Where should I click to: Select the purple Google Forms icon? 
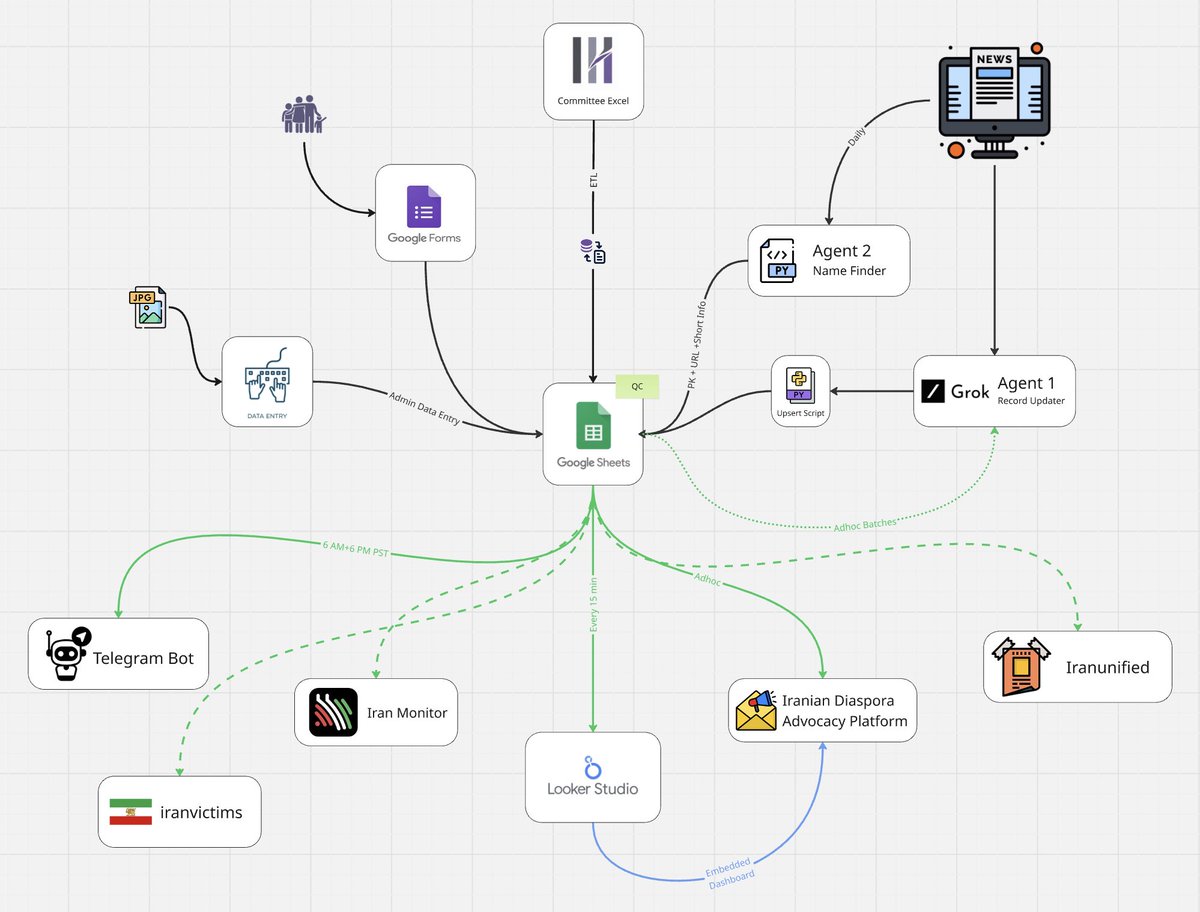coord(424,206)
